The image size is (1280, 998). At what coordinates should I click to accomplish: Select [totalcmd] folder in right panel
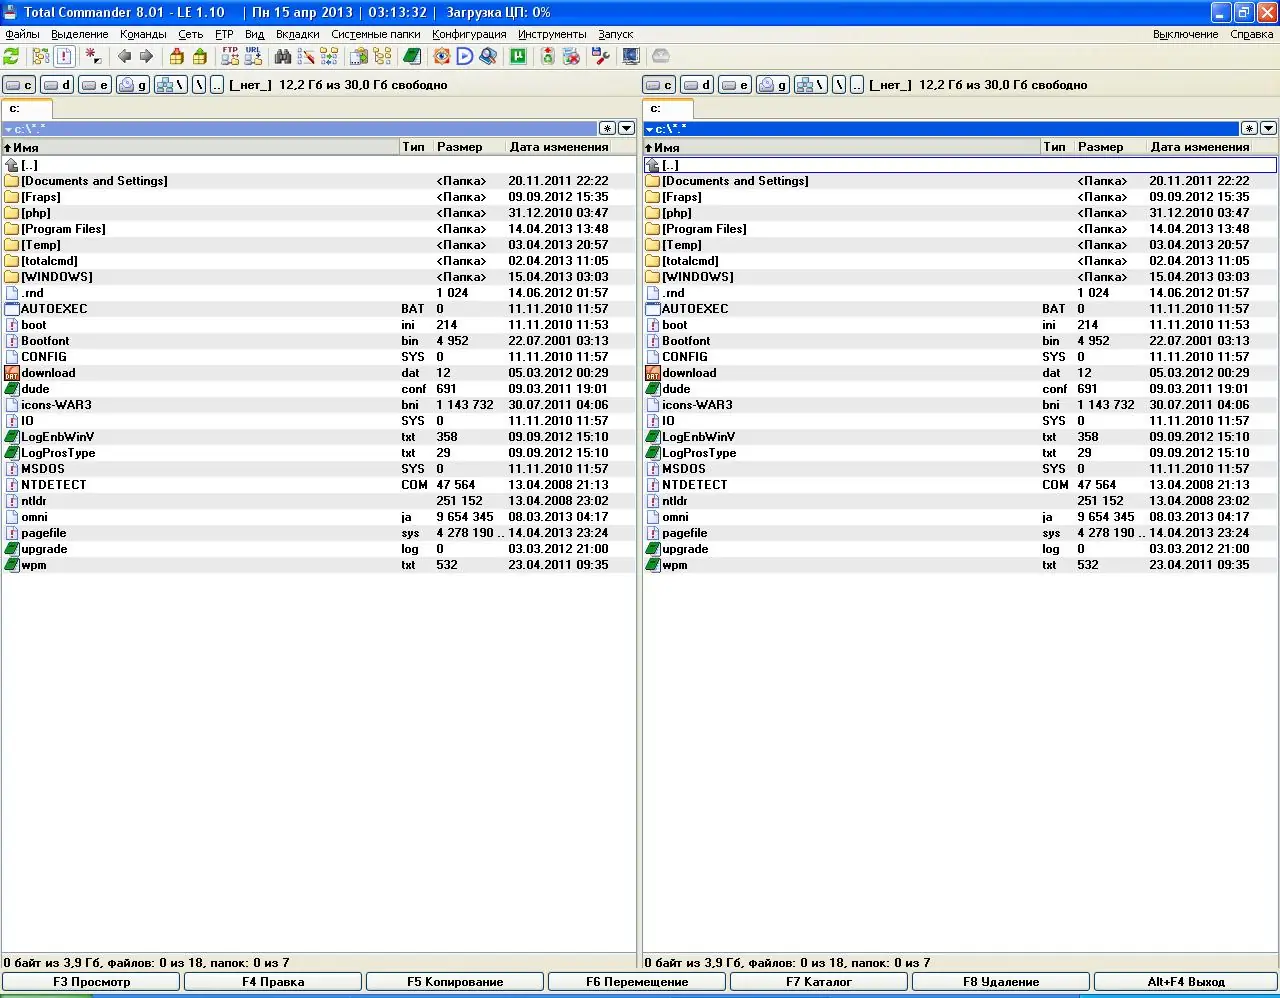960,261
